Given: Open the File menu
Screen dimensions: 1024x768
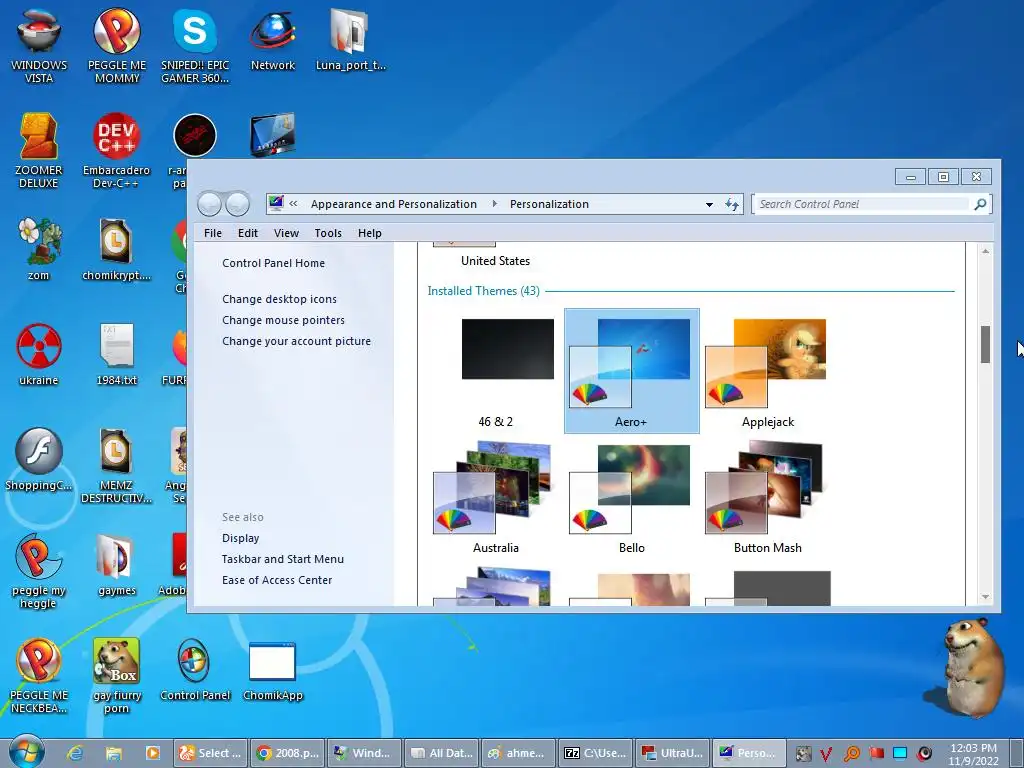Looking at the screenshot, I should pyautogui.click(x=212, y=233).
